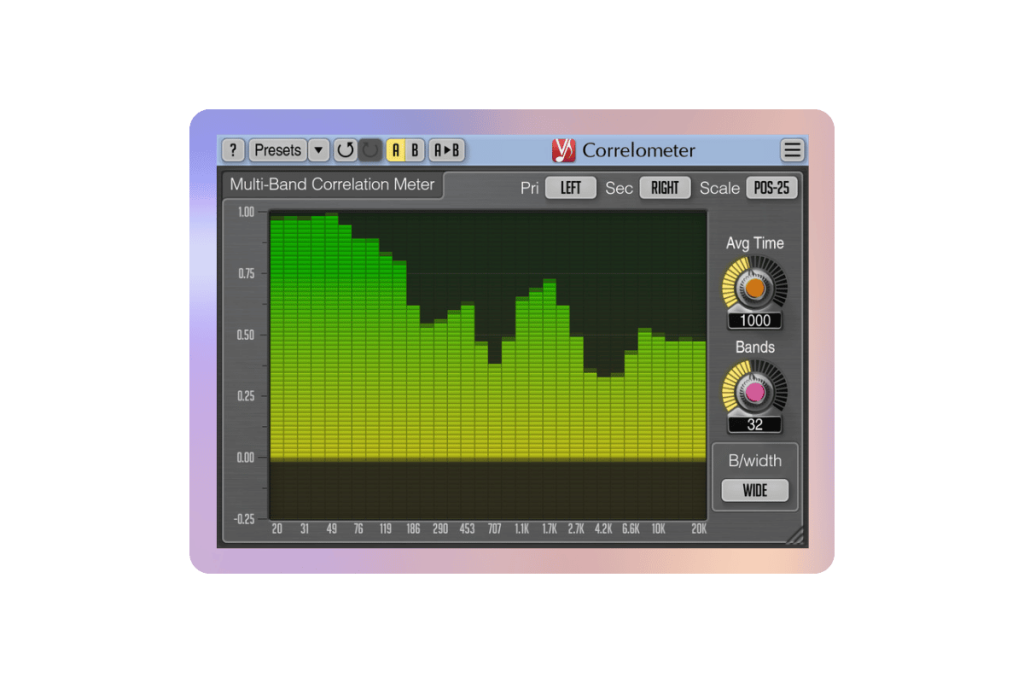Click the Bands knob

(755, 391)
